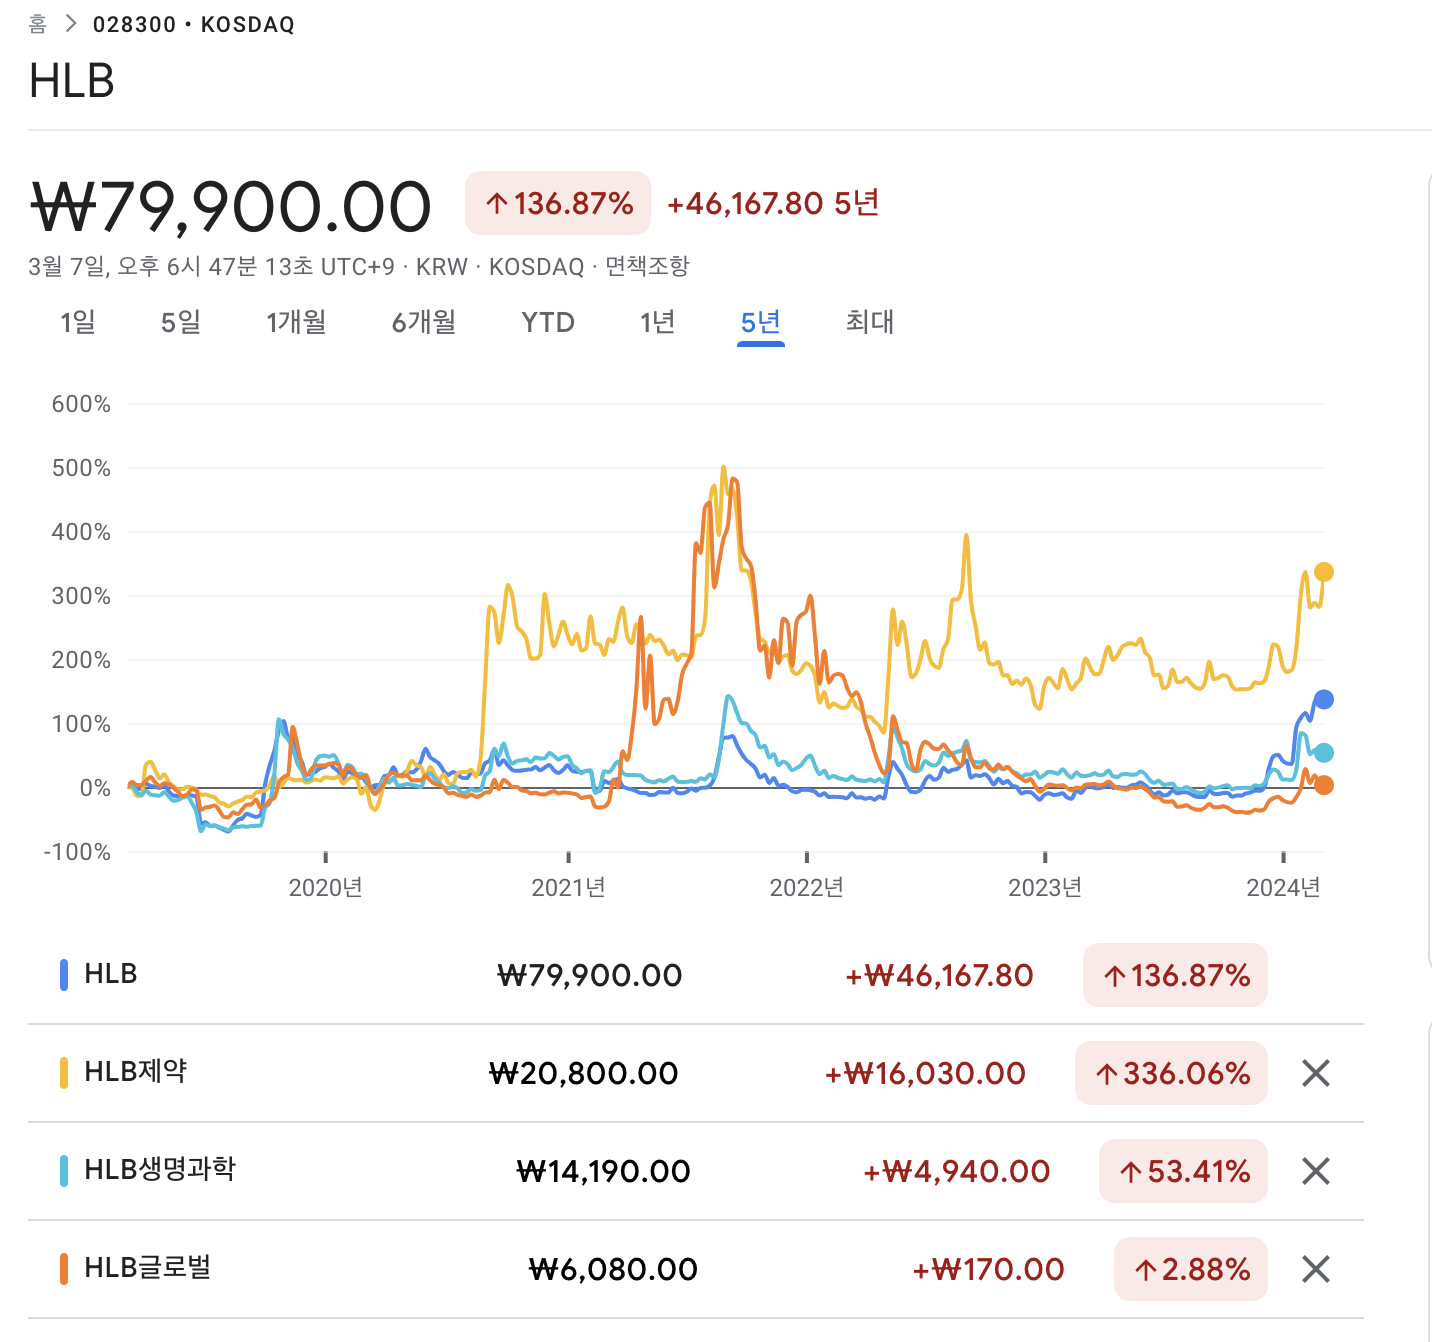This screenshot has width=1432, height=1342.
Task: Switch to the 1개월 range tab
Action: point(296,322)
